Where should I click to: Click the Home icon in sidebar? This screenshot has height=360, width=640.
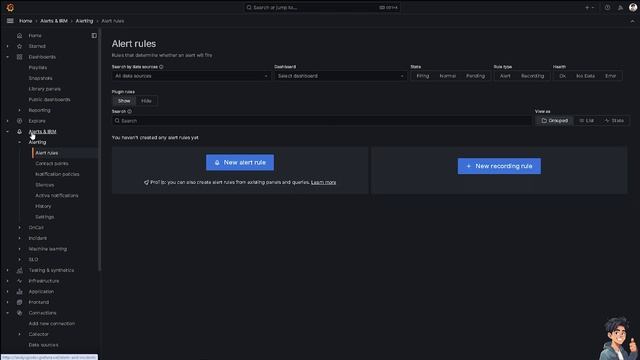(x=19, y=36)
